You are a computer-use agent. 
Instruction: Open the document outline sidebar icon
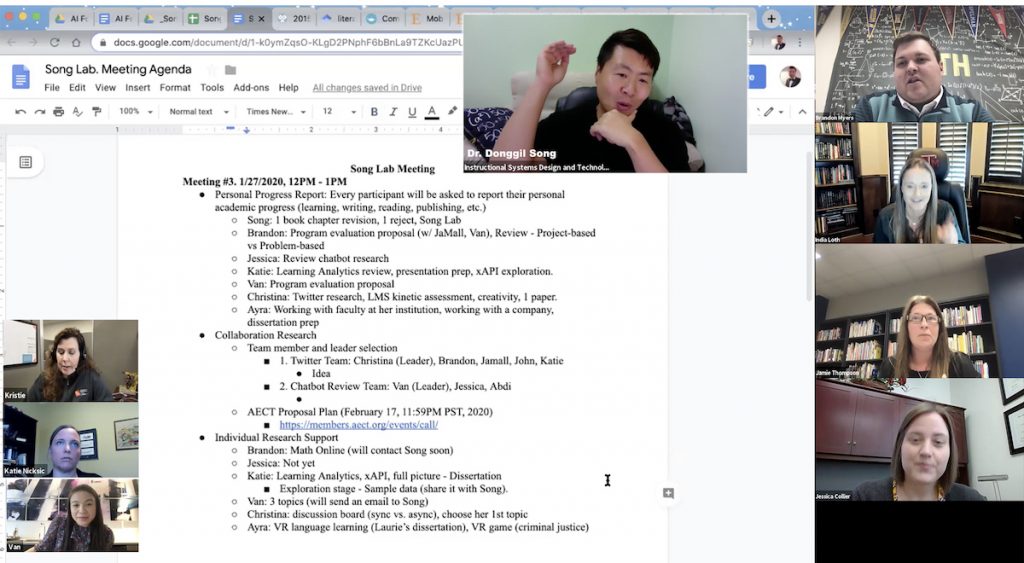[26, 162]
